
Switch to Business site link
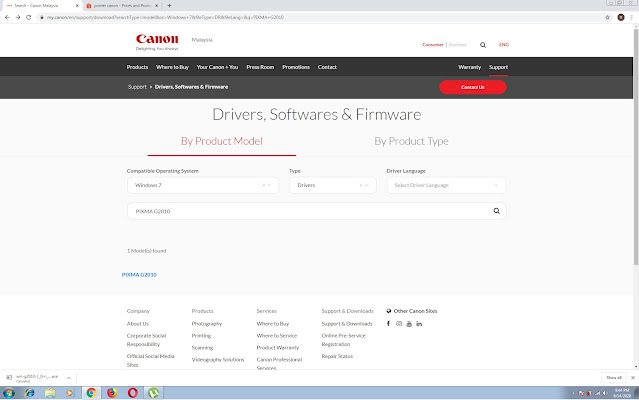457,45
